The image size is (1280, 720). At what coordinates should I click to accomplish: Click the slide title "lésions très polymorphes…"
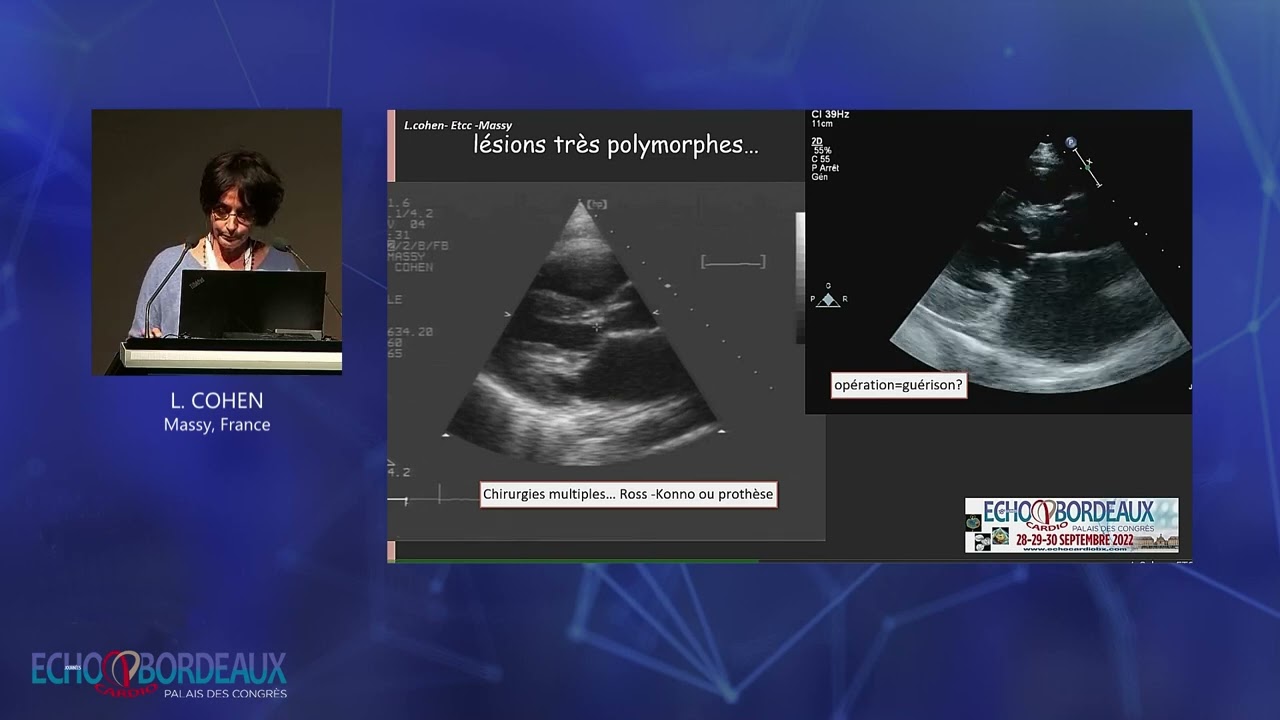[615, 144]
